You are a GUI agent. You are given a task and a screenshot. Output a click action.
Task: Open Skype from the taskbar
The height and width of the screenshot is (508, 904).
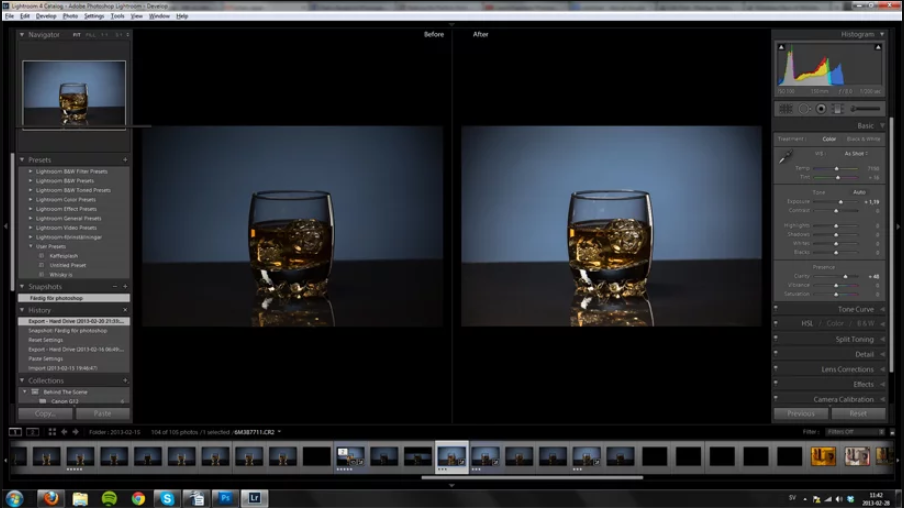tap(167, 498)
